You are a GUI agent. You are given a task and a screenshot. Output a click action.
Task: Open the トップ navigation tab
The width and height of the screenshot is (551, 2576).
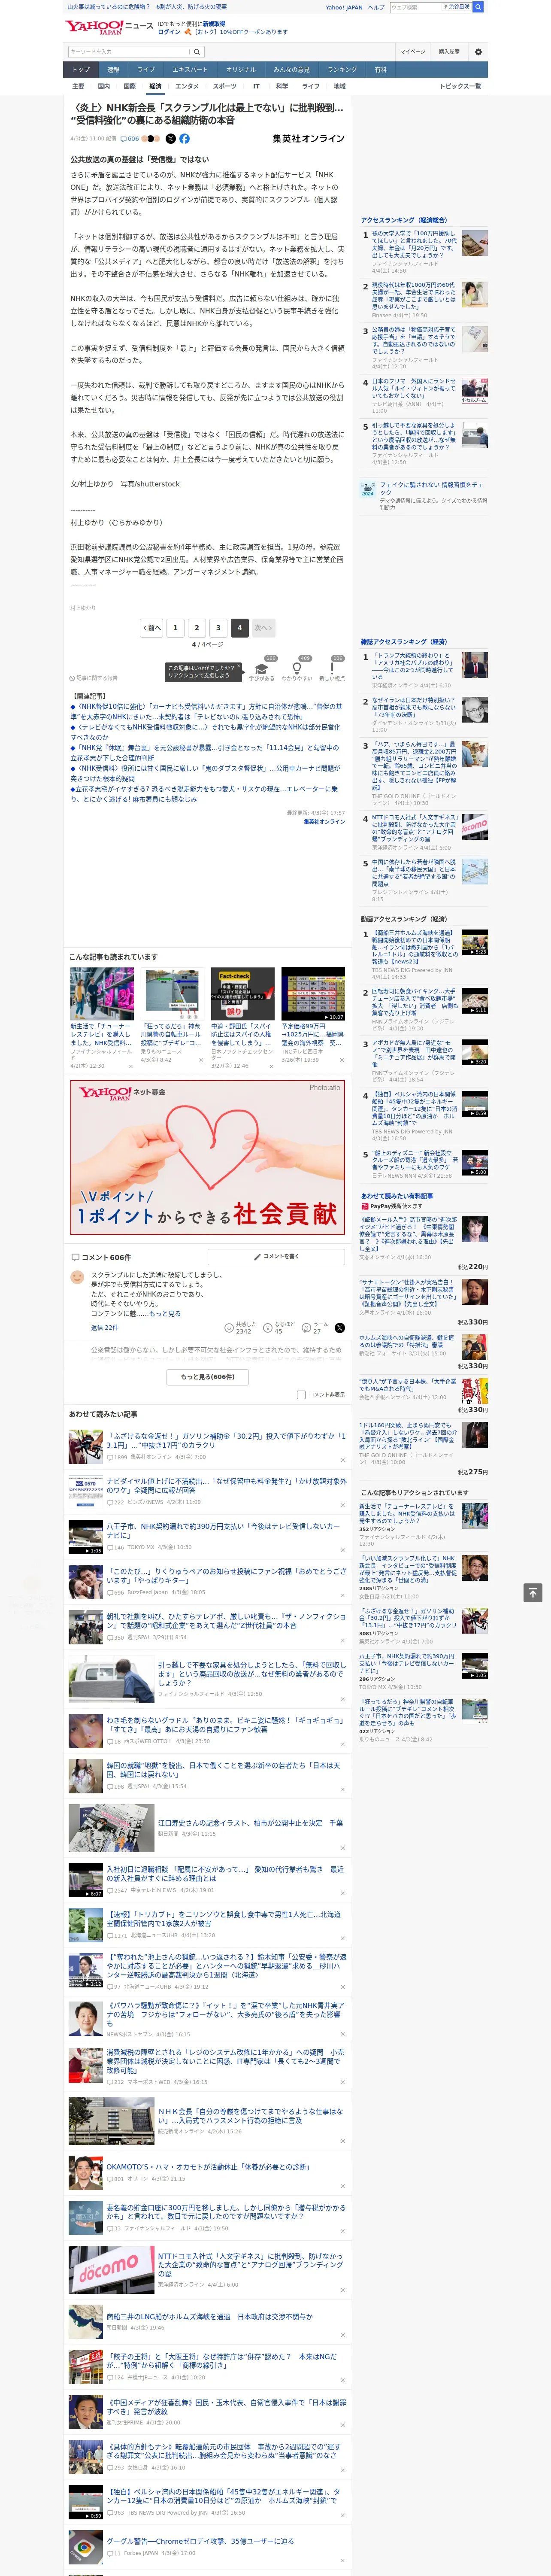[x=81, y=70]
